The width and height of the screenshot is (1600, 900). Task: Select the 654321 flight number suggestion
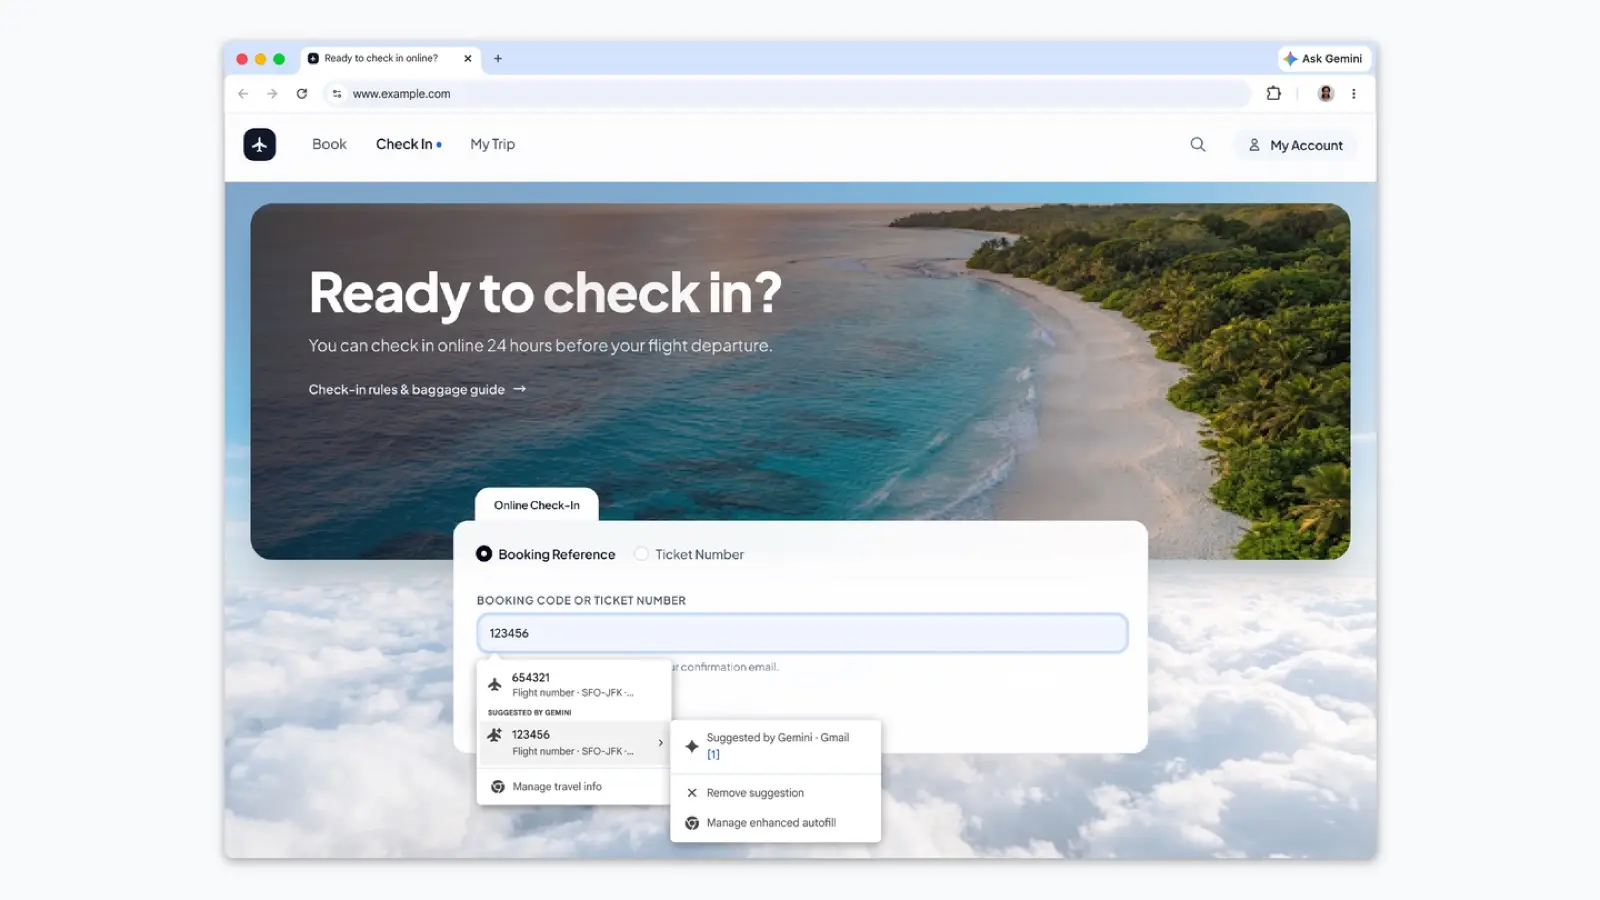(x=573, y=685)
